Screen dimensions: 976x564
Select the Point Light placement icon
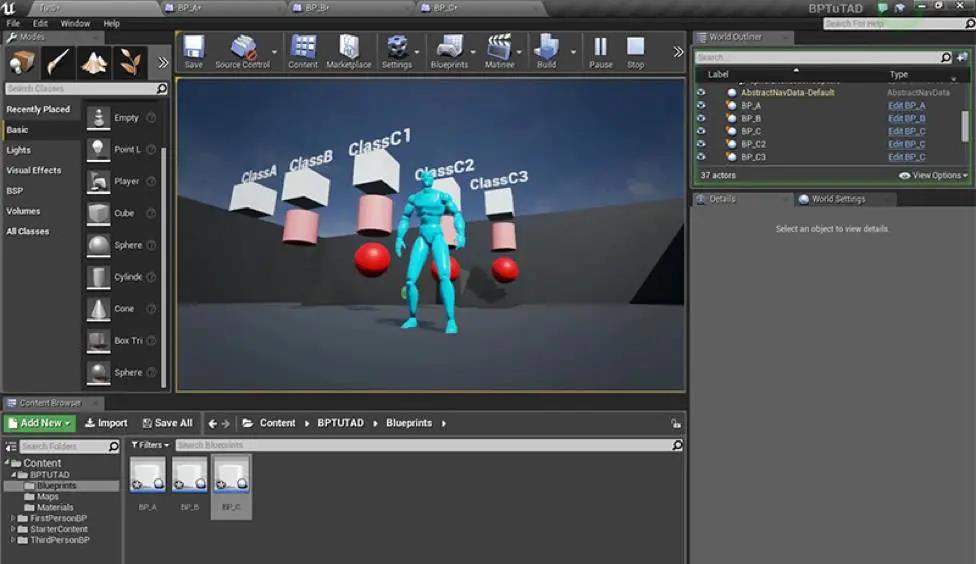click(98, 149)
